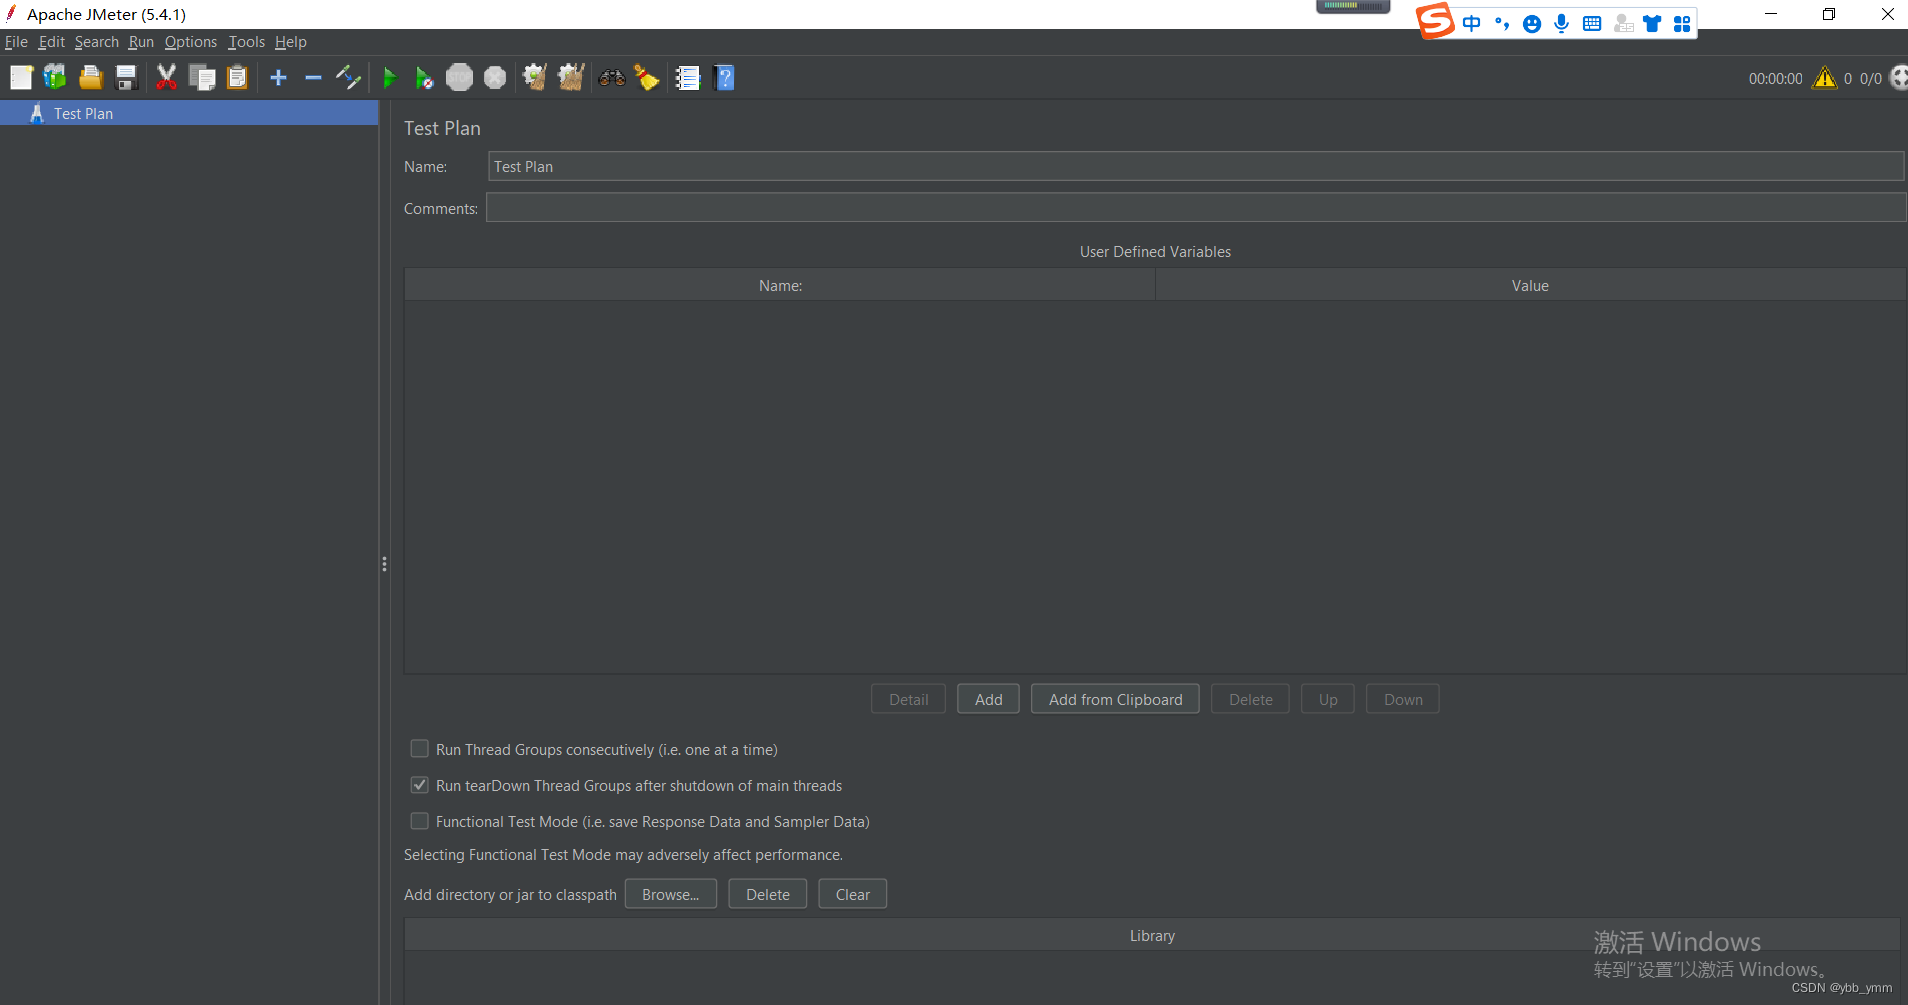Click the Clear All double-broom icon

[x=571, y=78]
